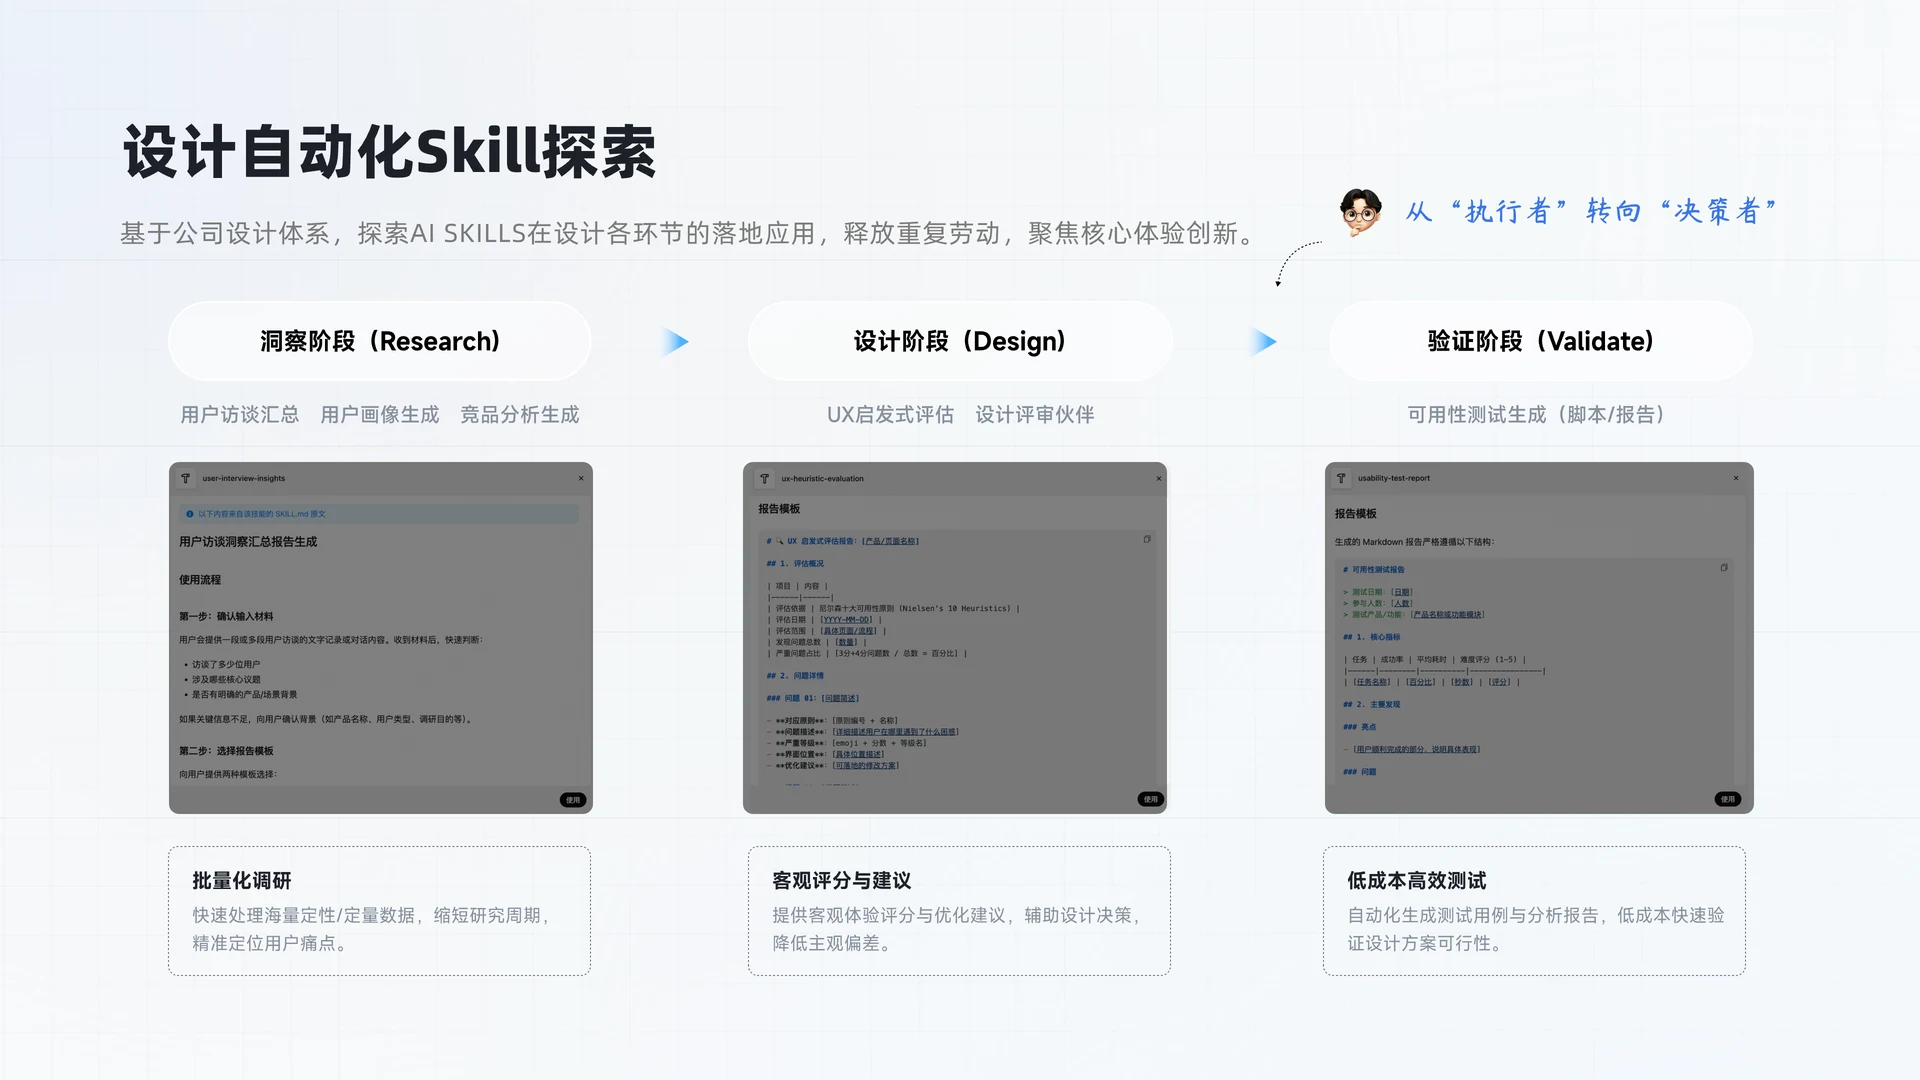Click the ux-heuristic-evaluation skill icon
Viewport: 1920px width, 1080px height.
coord(765,478)
